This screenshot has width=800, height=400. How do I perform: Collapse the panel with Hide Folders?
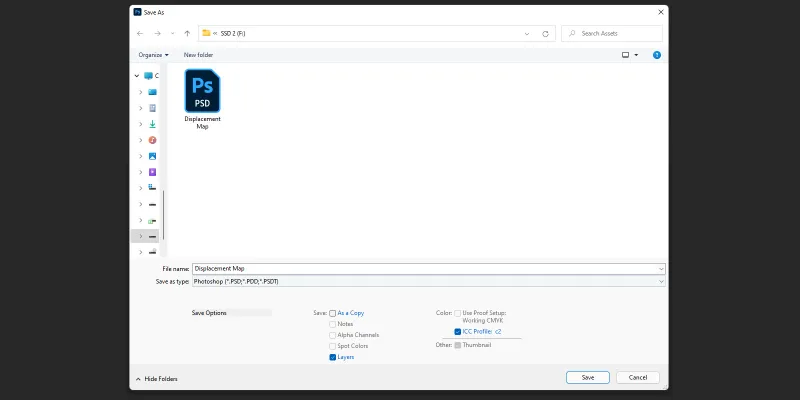coord(157,379)
